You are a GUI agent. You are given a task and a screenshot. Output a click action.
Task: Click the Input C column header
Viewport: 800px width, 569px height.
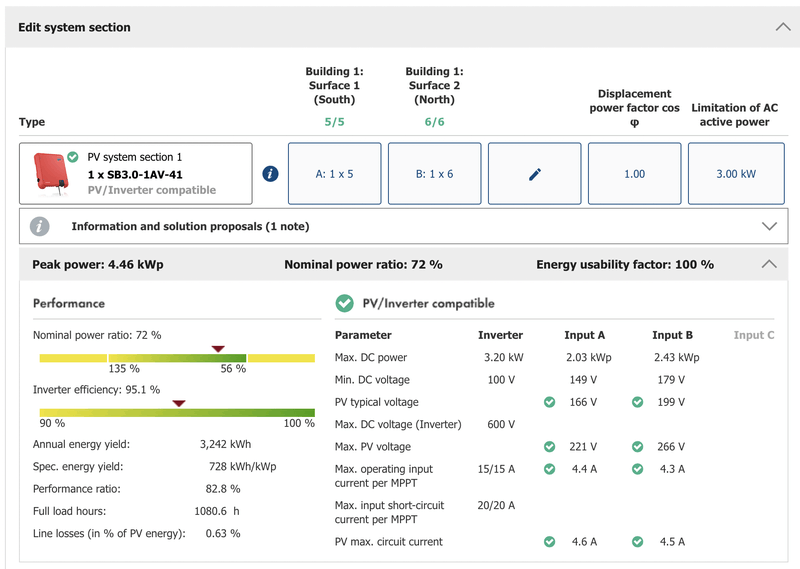pos(753,335)
